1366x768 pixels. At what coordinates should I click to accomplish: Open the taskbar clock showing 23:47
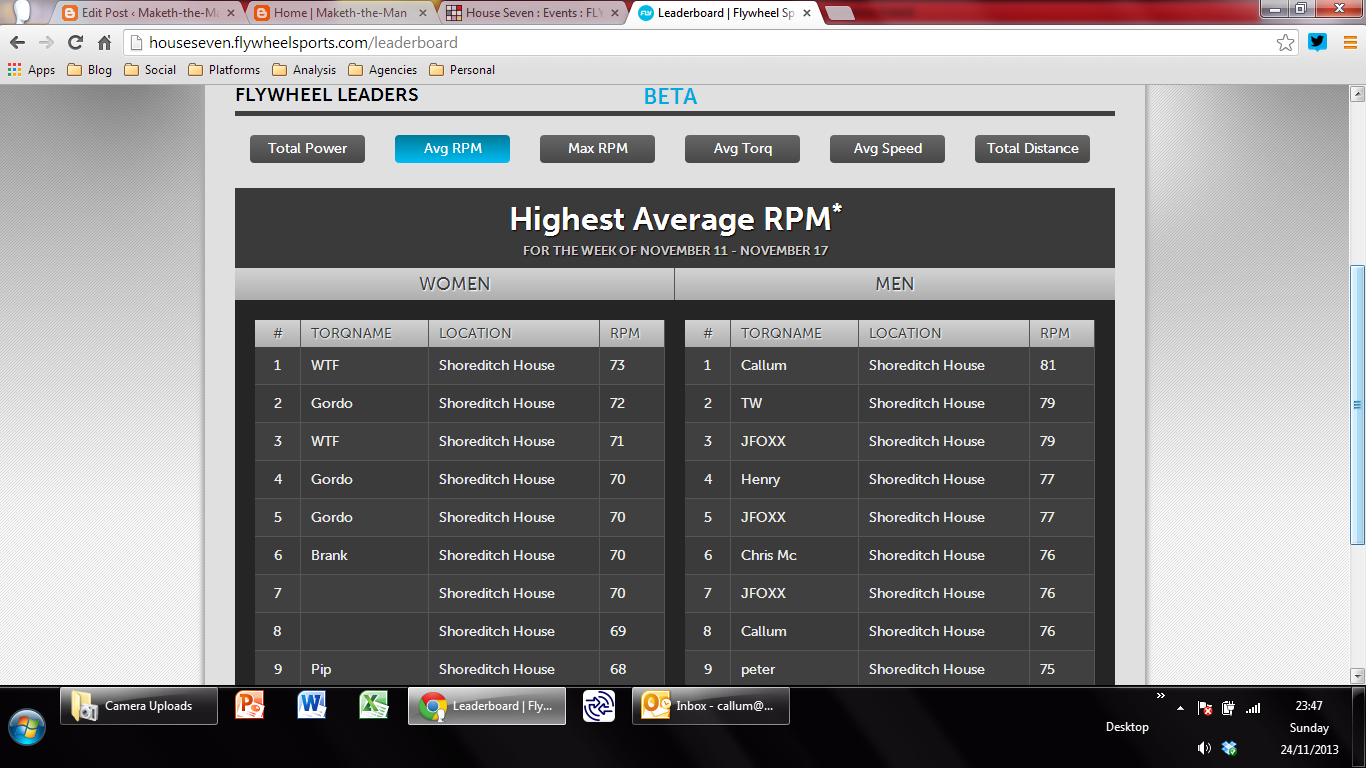click(1309, 727)
